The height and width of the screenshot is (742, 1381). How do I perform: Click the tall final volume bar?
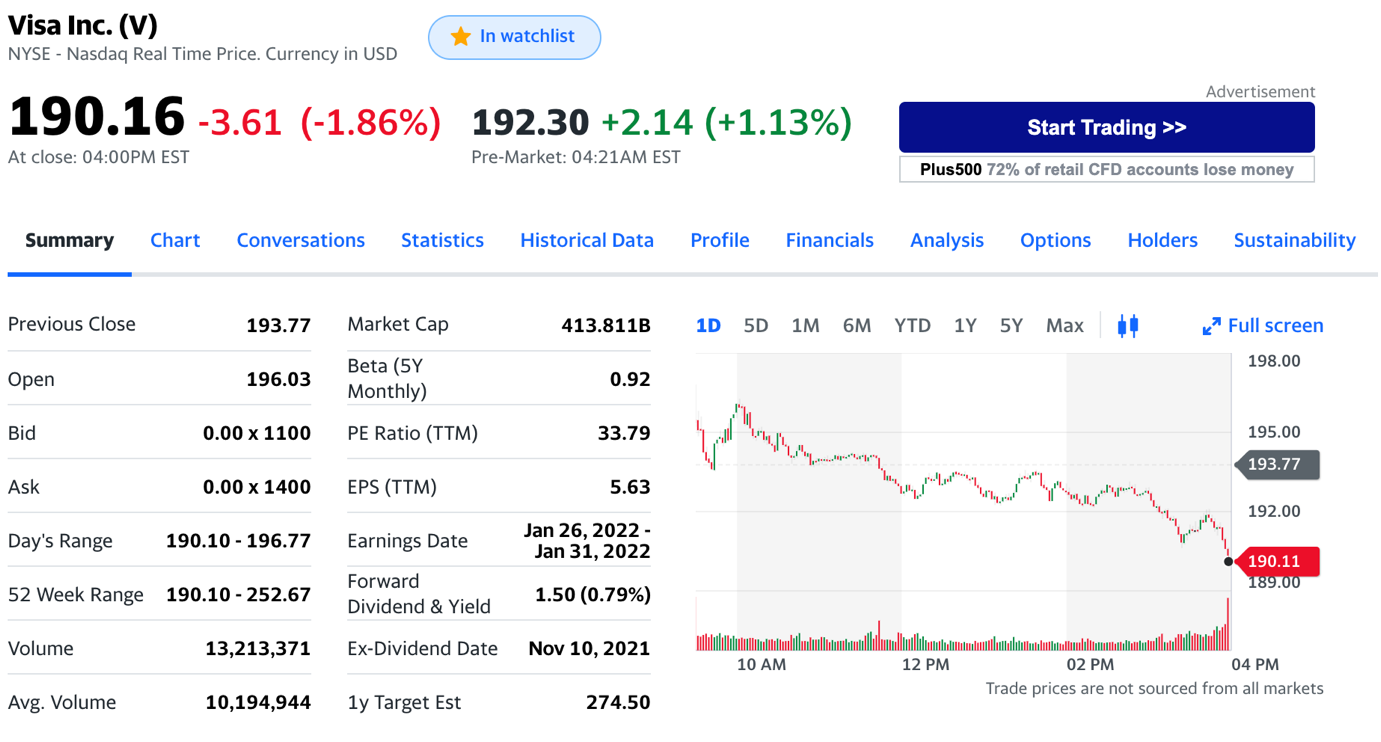coord(1227,624)
